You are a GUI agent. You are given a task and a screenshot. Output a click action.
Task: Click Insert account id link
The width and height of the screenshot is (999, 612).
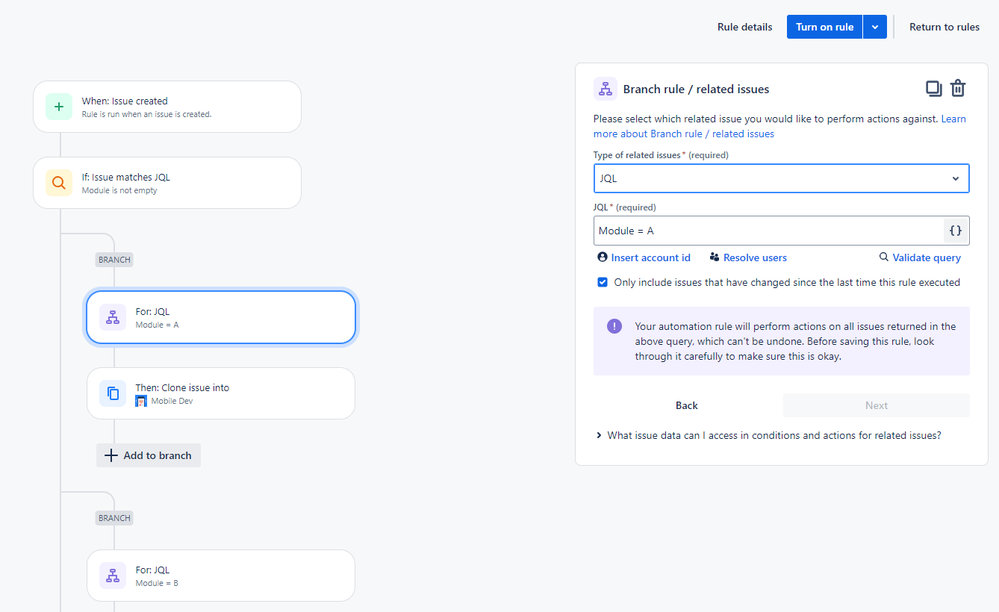pos(643,257)
